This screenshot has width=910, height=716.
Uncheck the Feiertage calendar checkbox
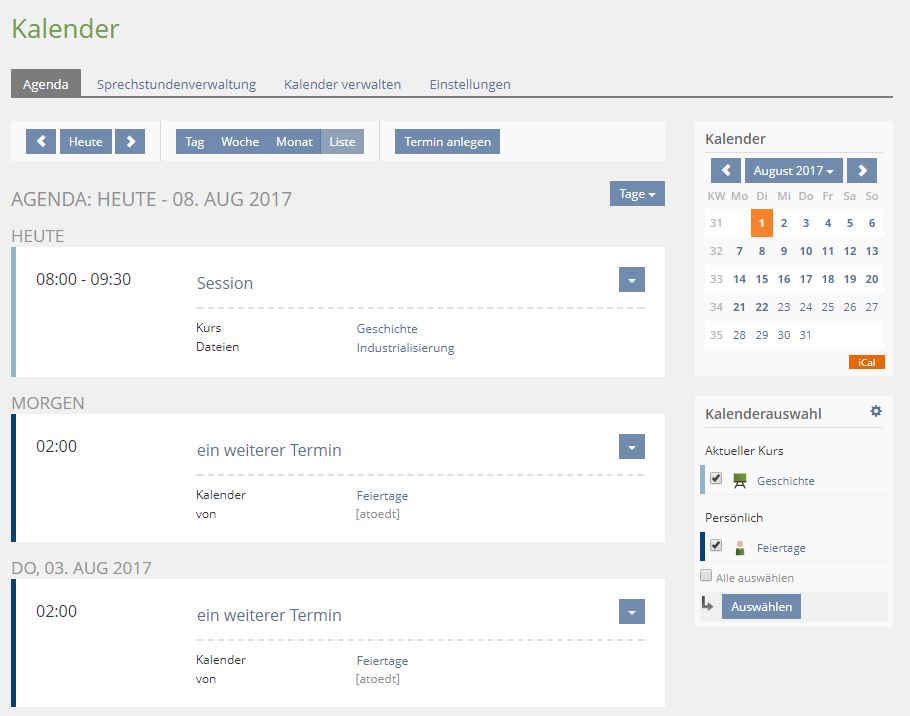[716, 546]
